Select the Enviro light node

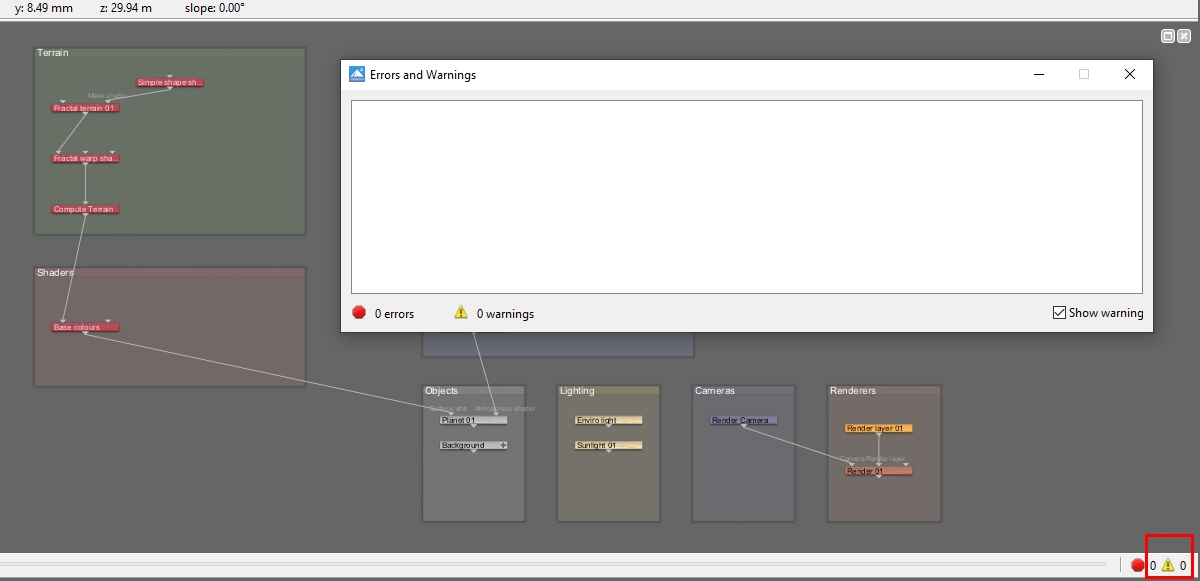coord(608,420)
